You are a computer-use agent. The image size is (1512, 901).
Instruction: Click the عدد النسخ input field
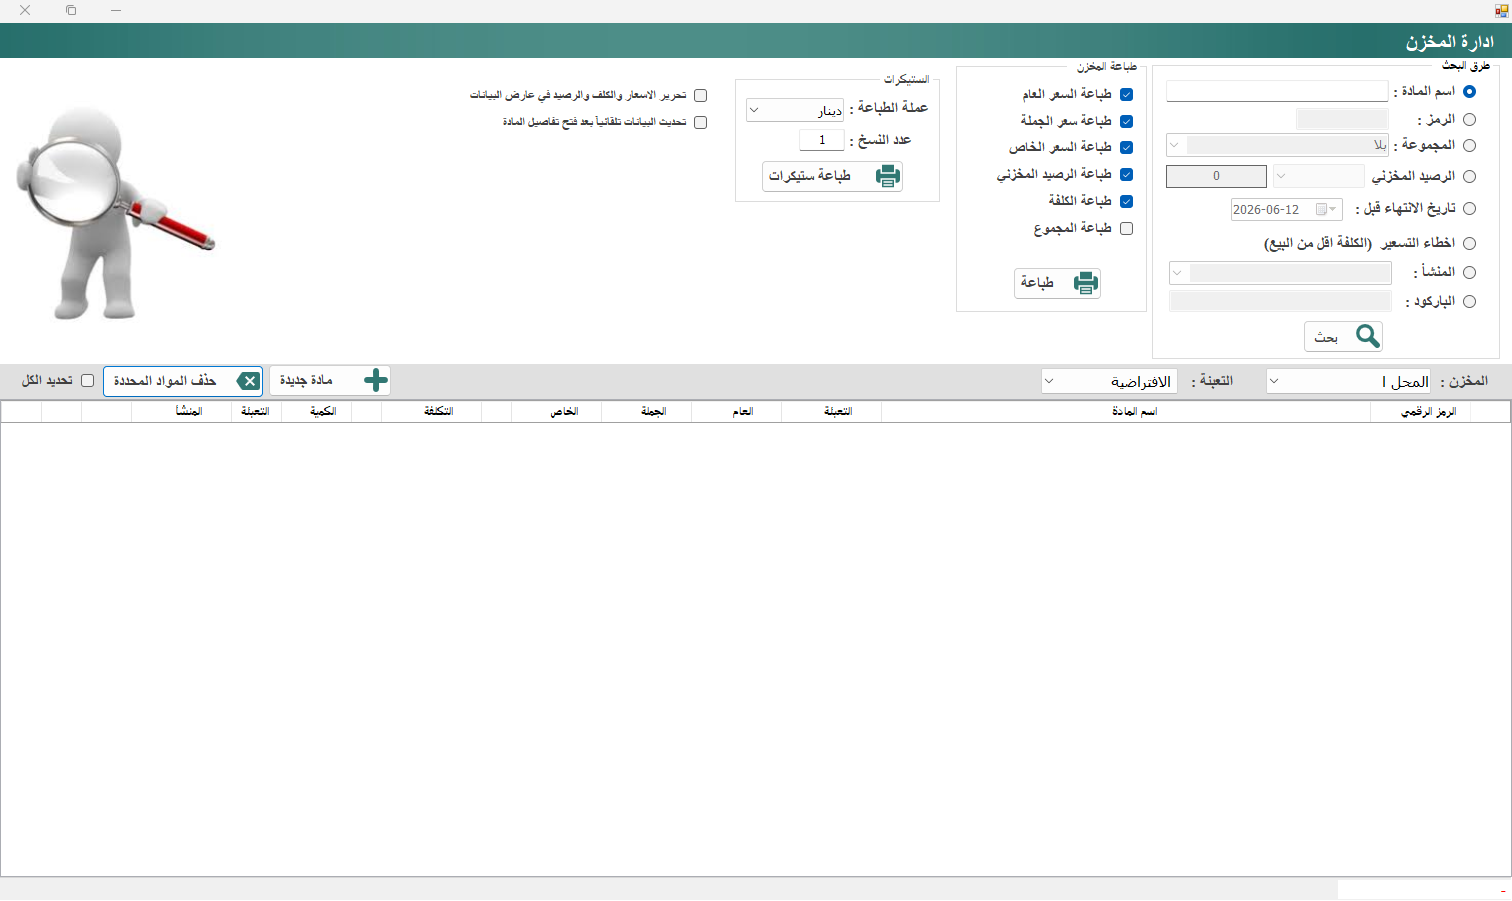822,140
